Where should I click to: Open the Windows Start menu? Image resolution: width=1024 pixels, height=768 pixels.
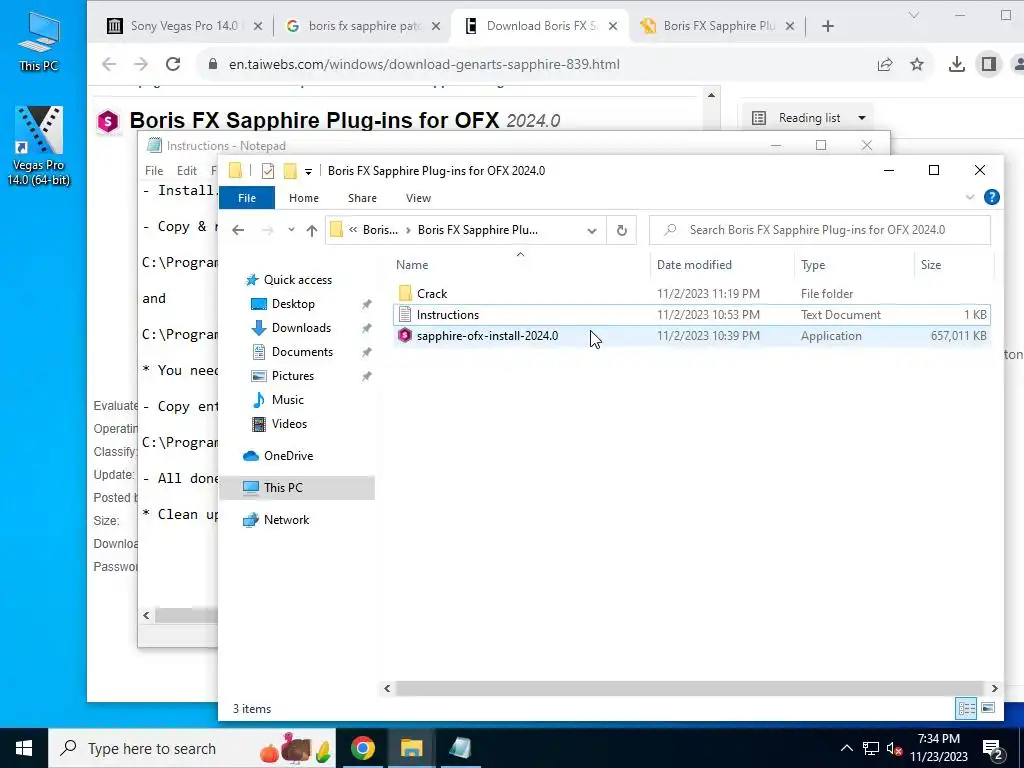pyautogui.click(x=24, y=748)
